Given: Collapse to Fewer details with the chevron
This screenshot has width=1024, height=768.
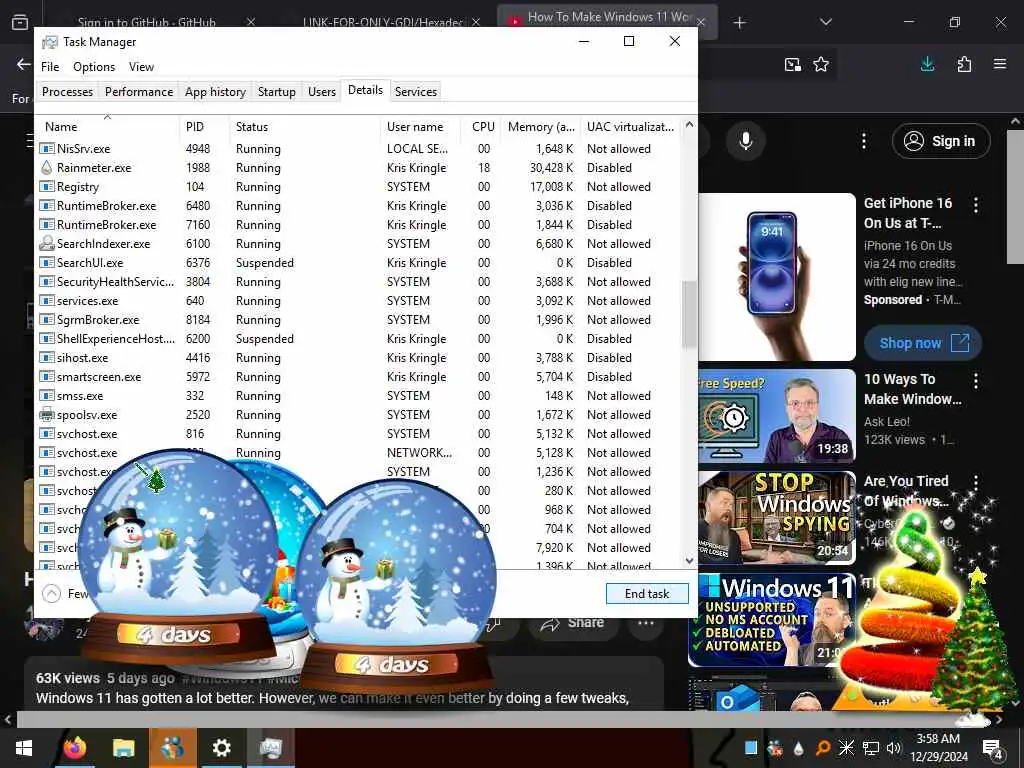Looking at the screenshot, I should [52, 594].
